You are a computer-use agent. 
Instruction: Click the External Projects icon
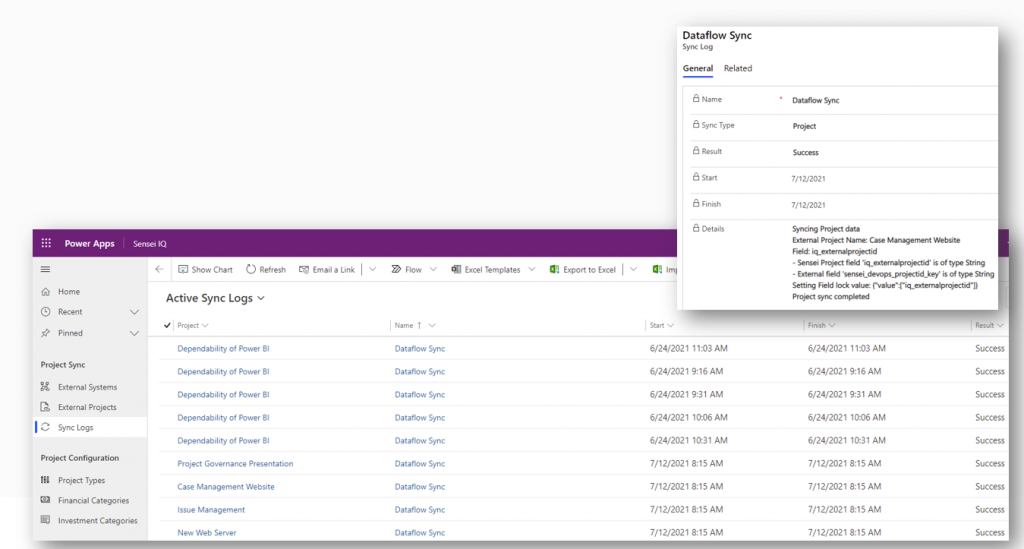[x=45, y=407]
